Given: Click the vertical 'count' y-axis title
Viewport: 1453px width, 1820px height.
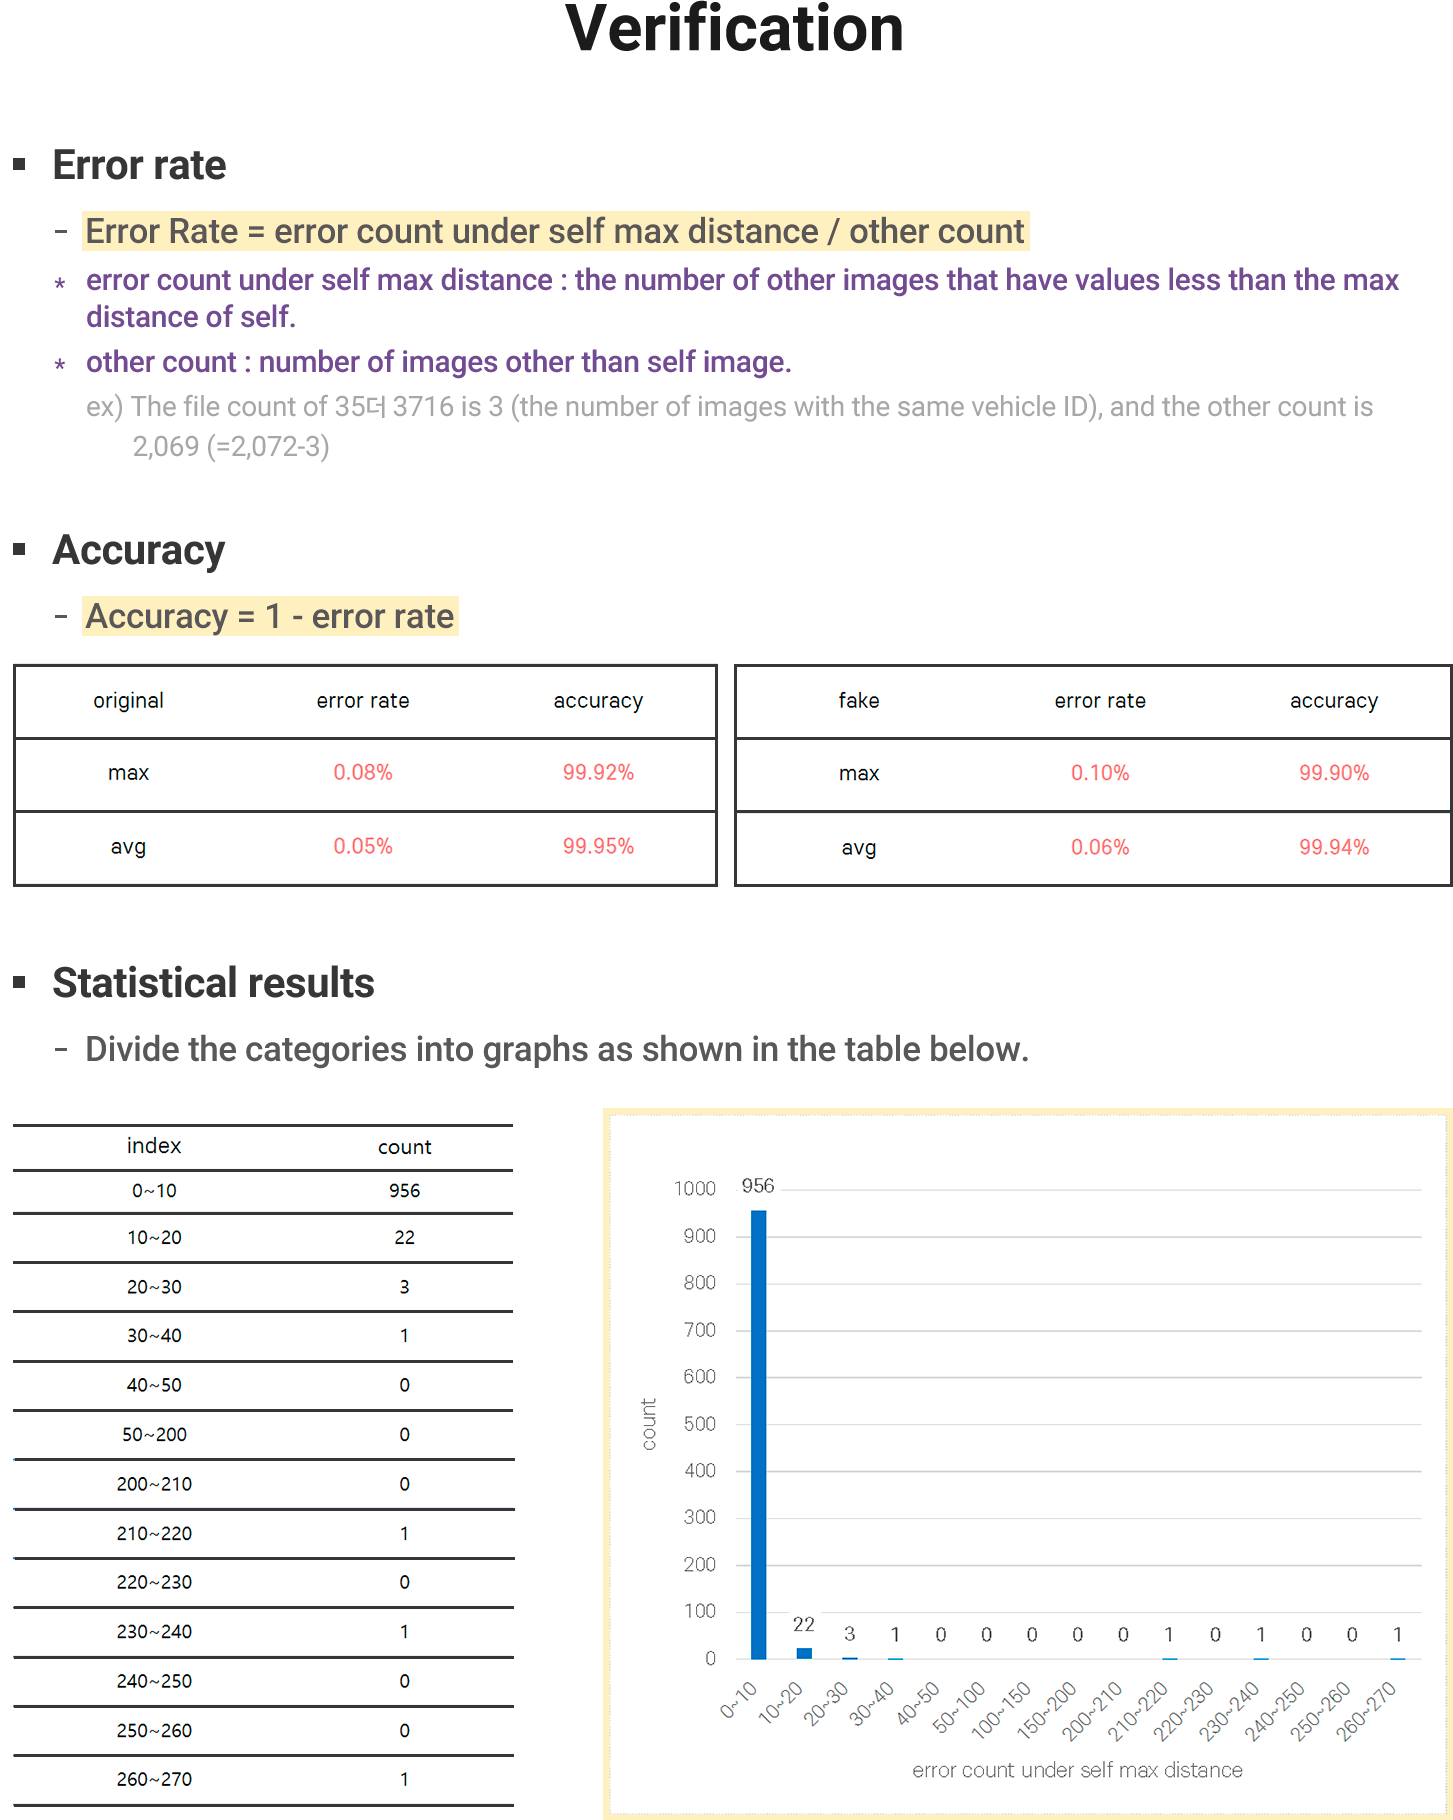Looking at the screenshot, I should click(x=649, y=1424).
